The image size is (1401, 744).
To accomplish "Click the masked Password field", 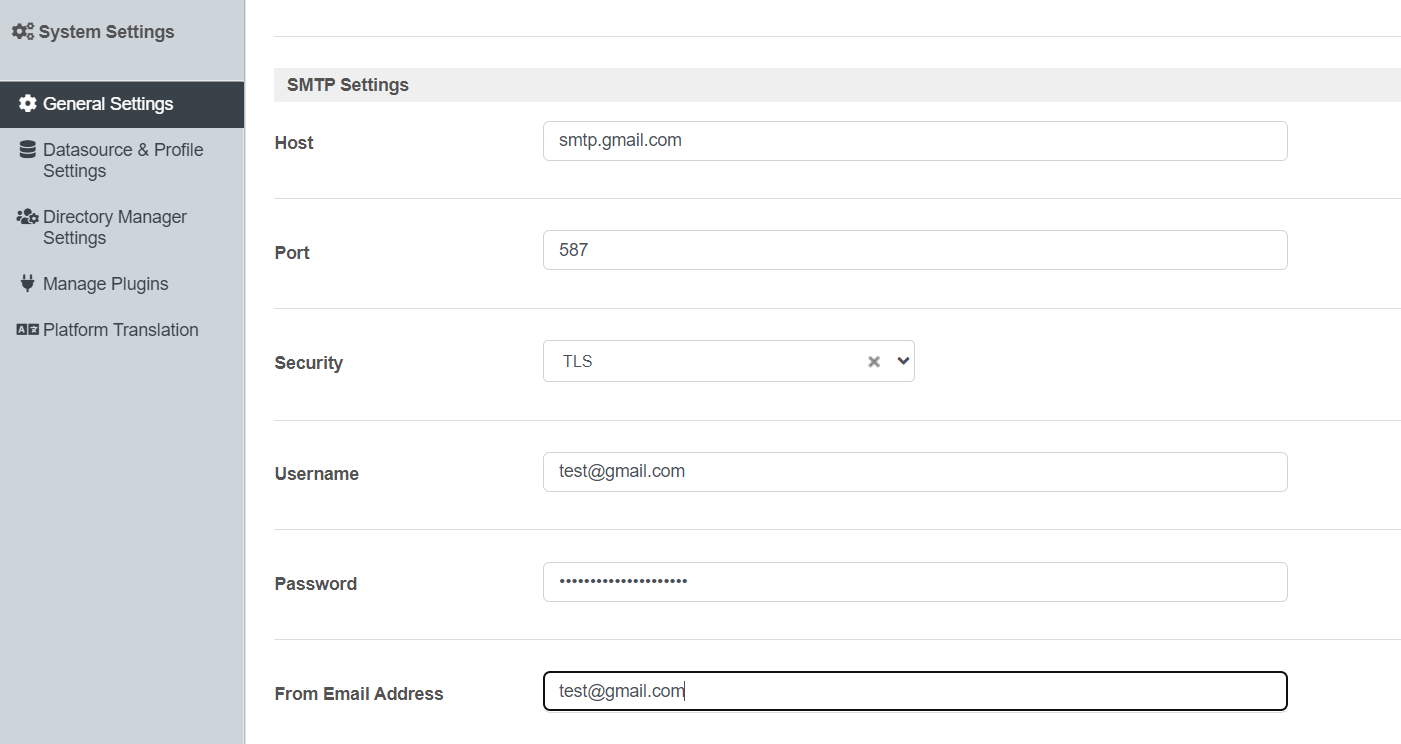I will 915,582.
